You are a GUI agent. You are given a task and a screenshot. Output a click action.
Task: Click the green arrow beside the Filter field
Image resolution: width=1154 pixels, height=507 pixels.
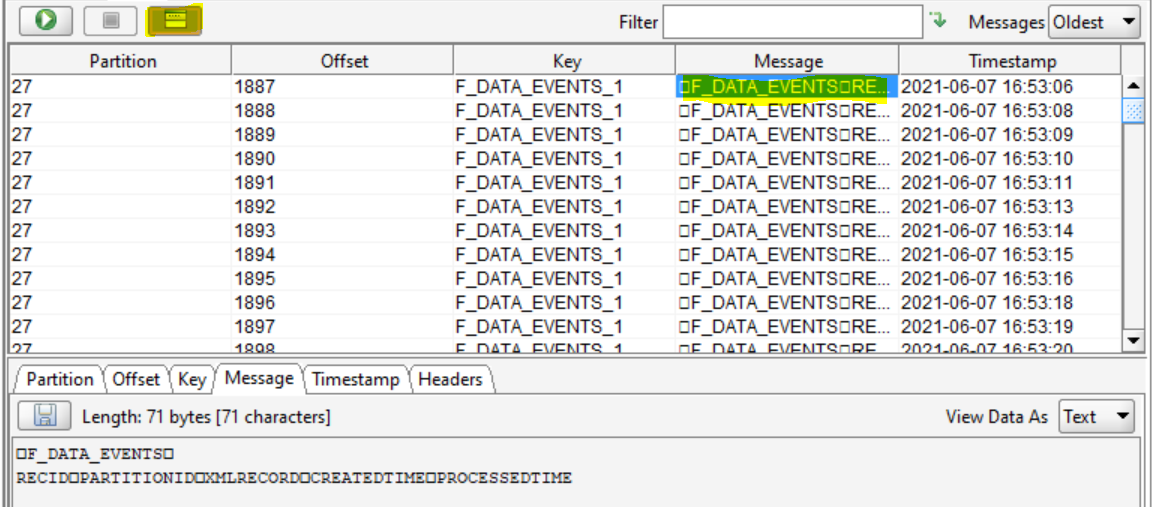pyautogui.click(x=937, y=20)
